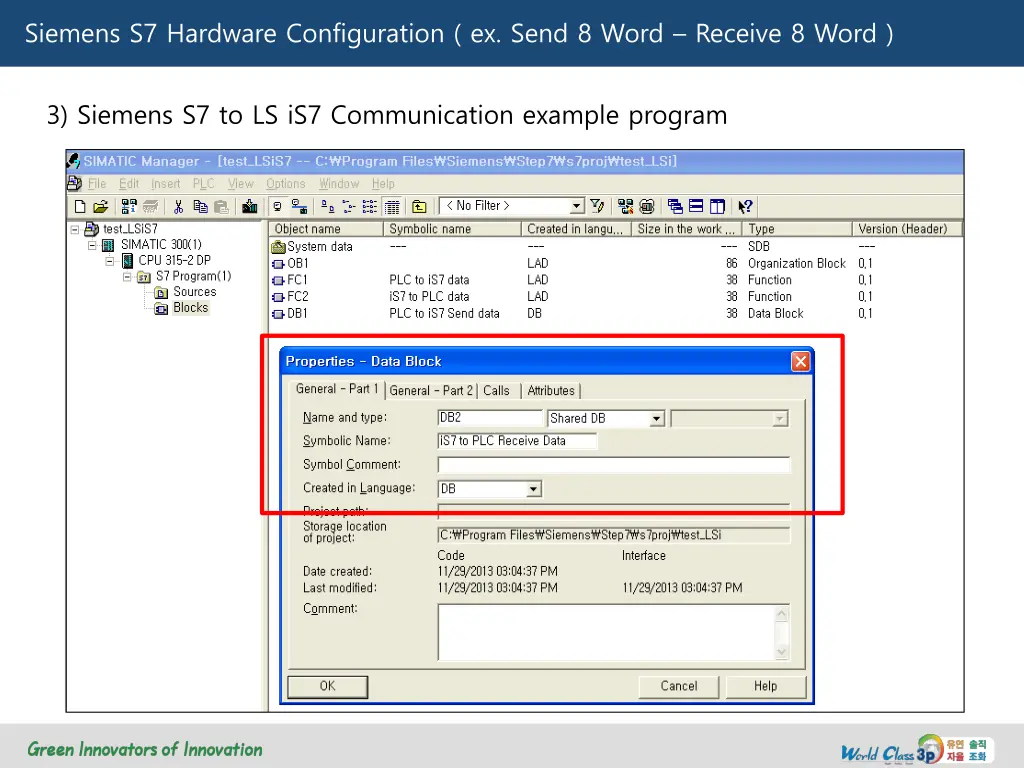This screenshot has width=1024, height=768.
Task: Switch to Large Icons view
Action: 327,207
